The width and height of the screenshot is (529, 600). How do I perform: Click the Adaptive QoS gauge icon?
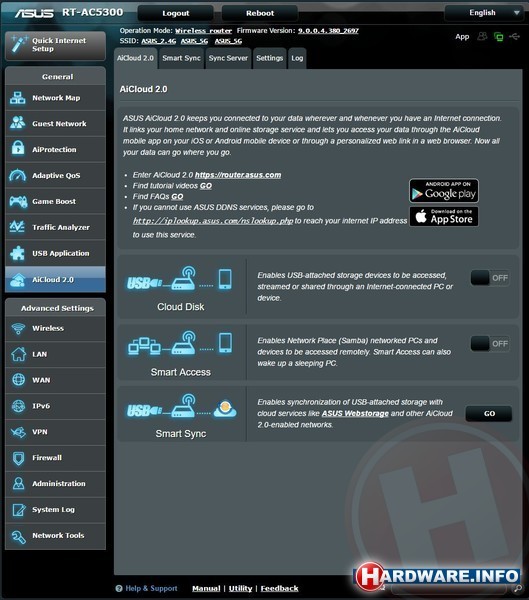[18, 175]
